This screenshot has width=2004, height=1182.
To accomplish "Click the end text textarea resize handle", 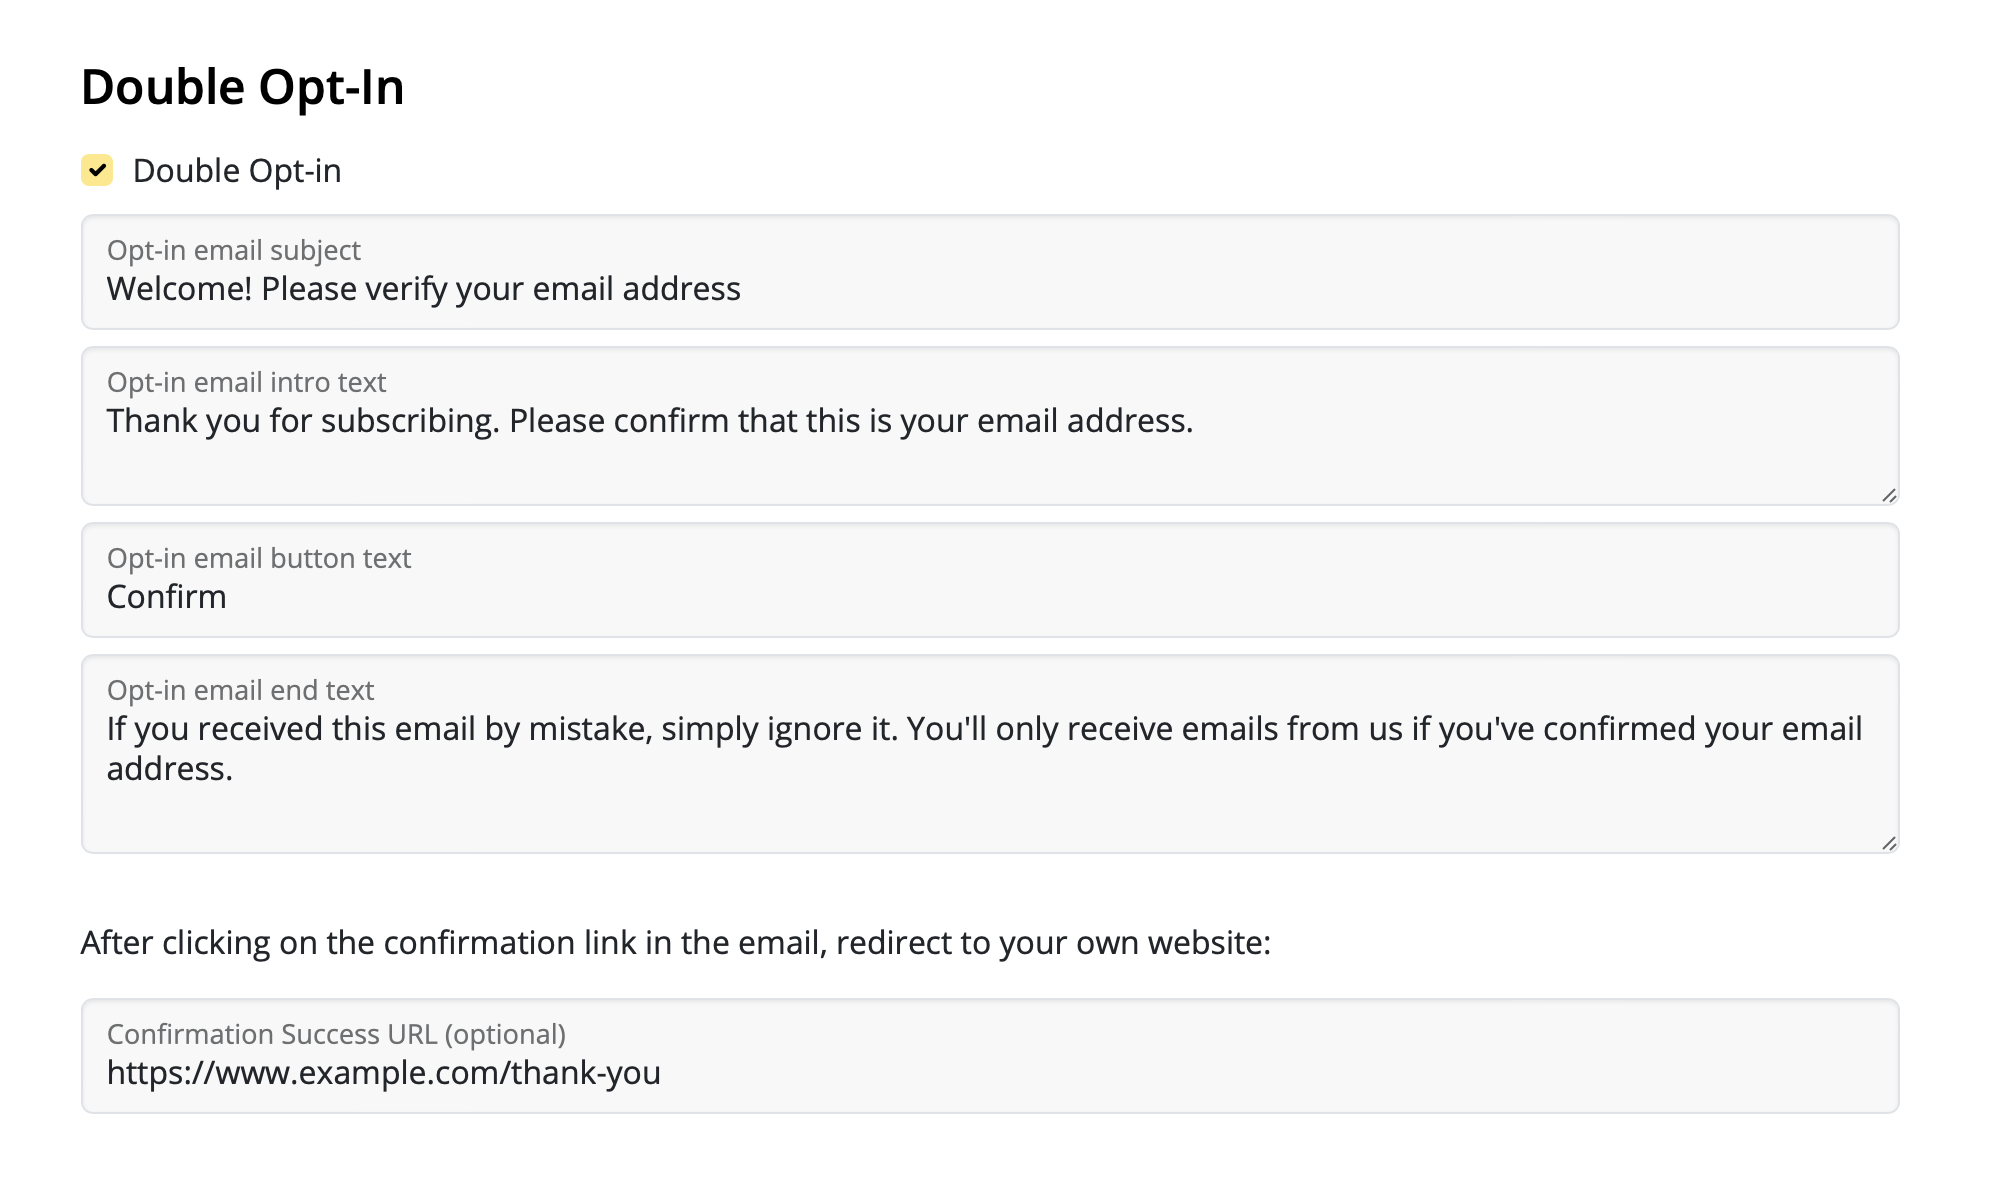I will tap(1888, 843).
